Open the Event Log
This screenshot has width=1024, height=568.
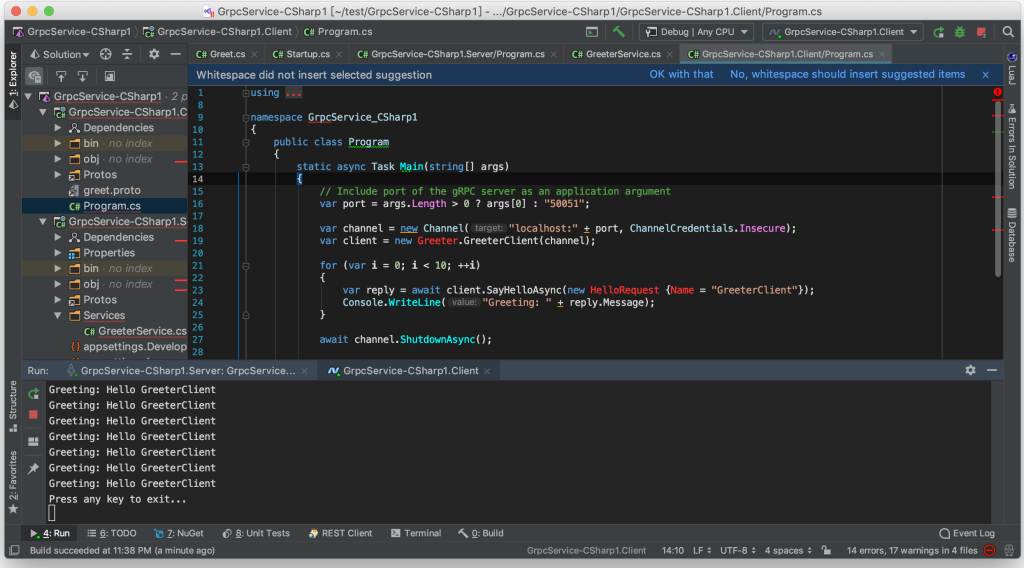pos(967,533)
